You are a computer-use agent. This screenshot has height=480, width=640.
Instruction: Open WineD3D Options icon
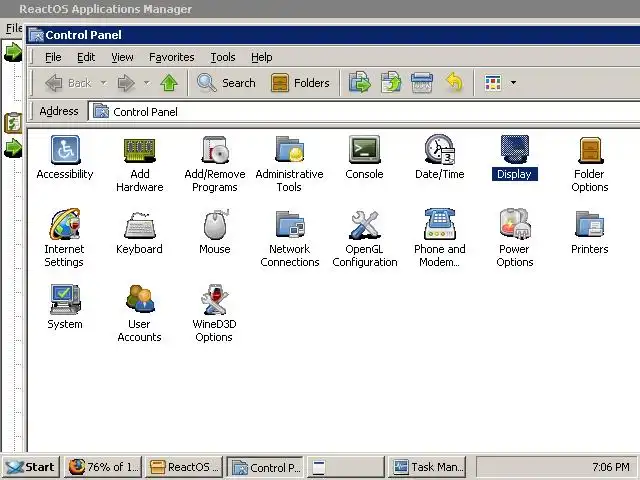point(215,313)
